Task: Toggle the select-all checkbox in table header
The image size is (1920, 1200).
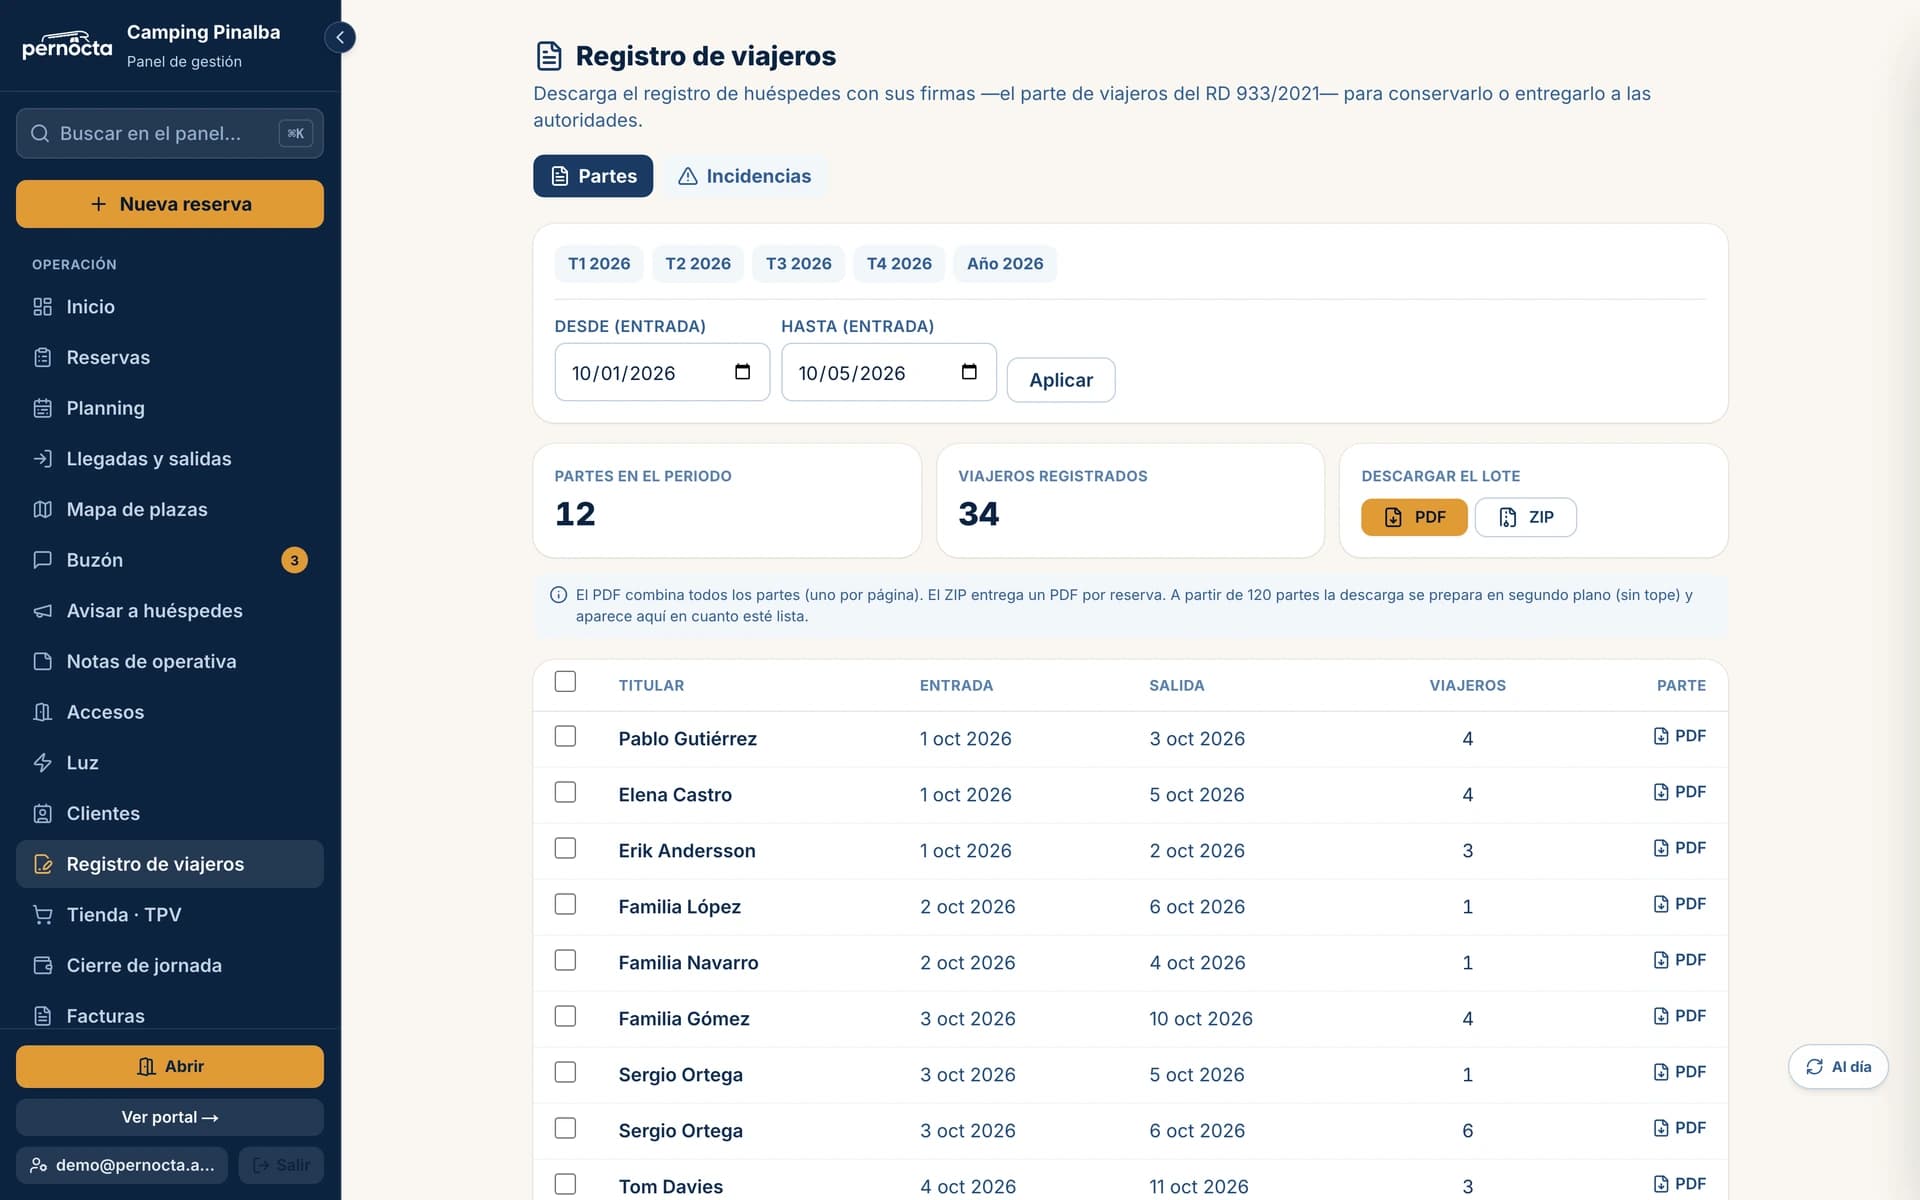Action: (x=565, y=681)
